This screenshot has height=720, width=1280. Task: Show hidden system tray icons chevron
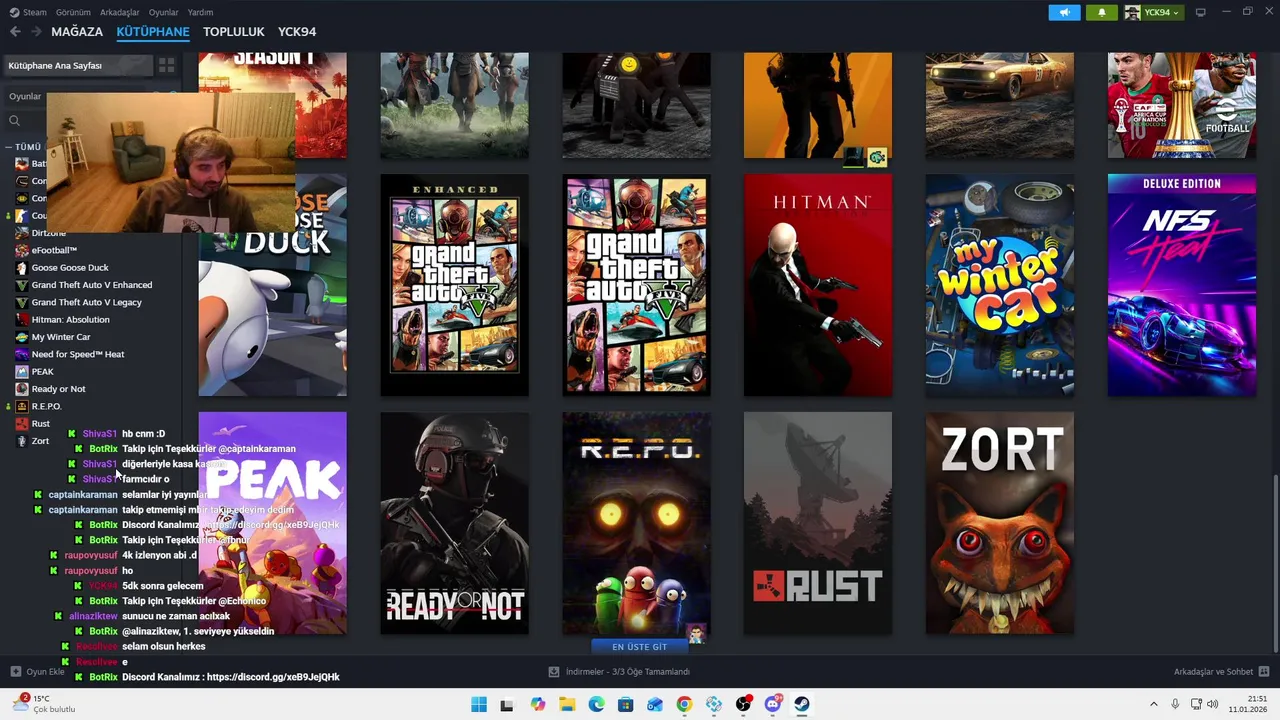click(1153, 705)
